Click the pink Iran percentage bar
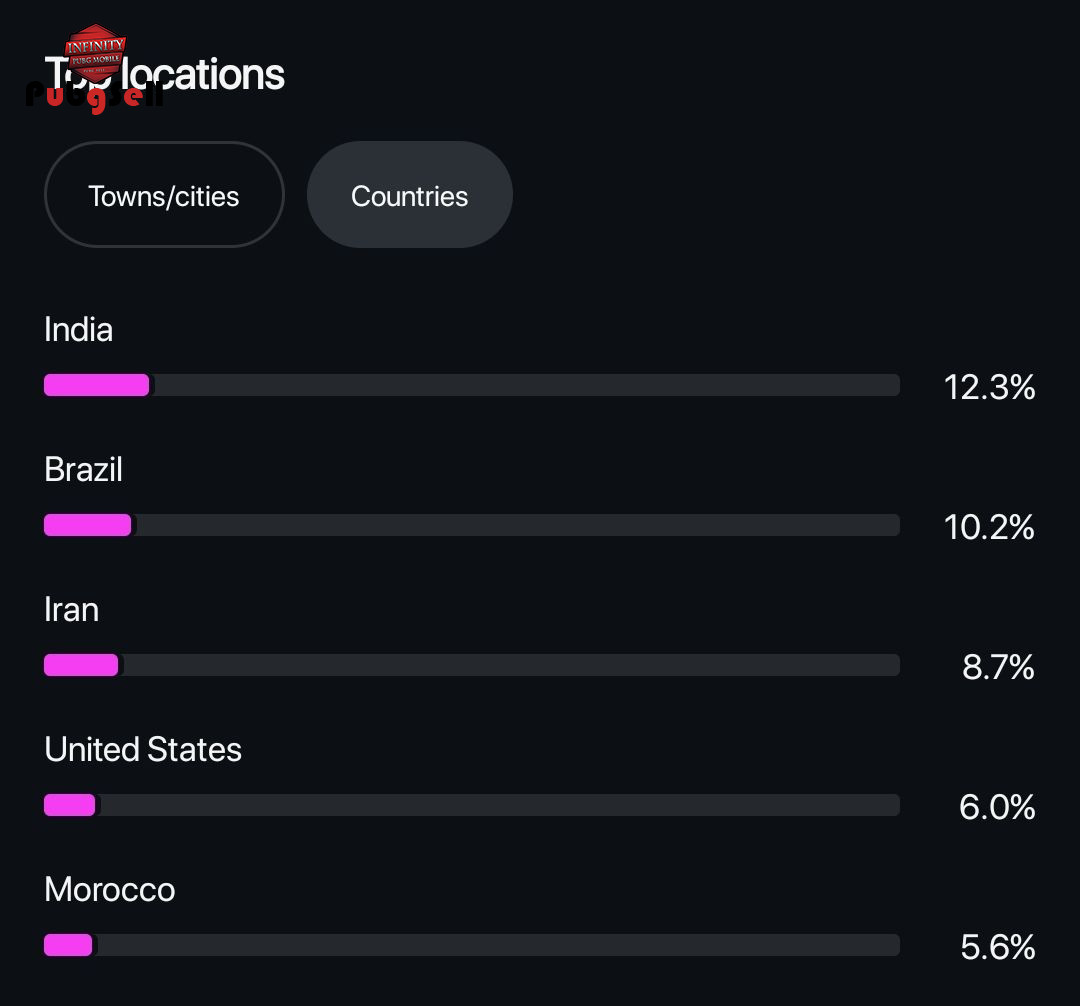The image size is (1080, 1006). [81, 665]
